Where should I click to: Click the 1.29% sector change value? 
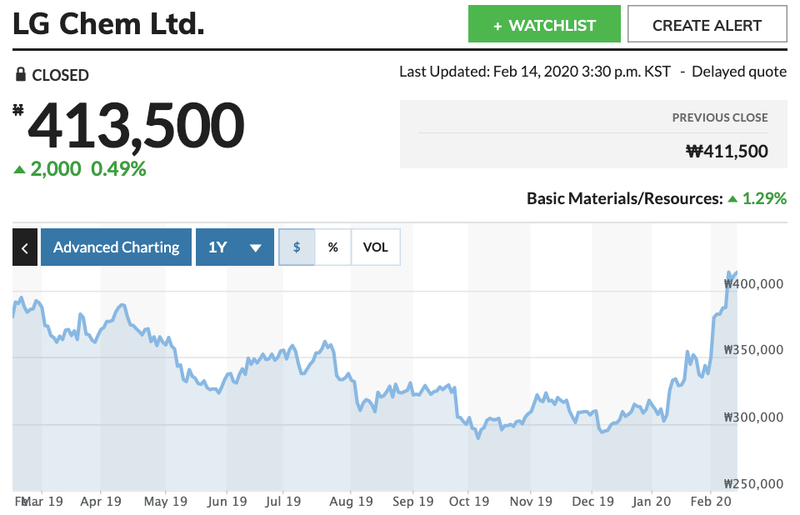(764, 198)
